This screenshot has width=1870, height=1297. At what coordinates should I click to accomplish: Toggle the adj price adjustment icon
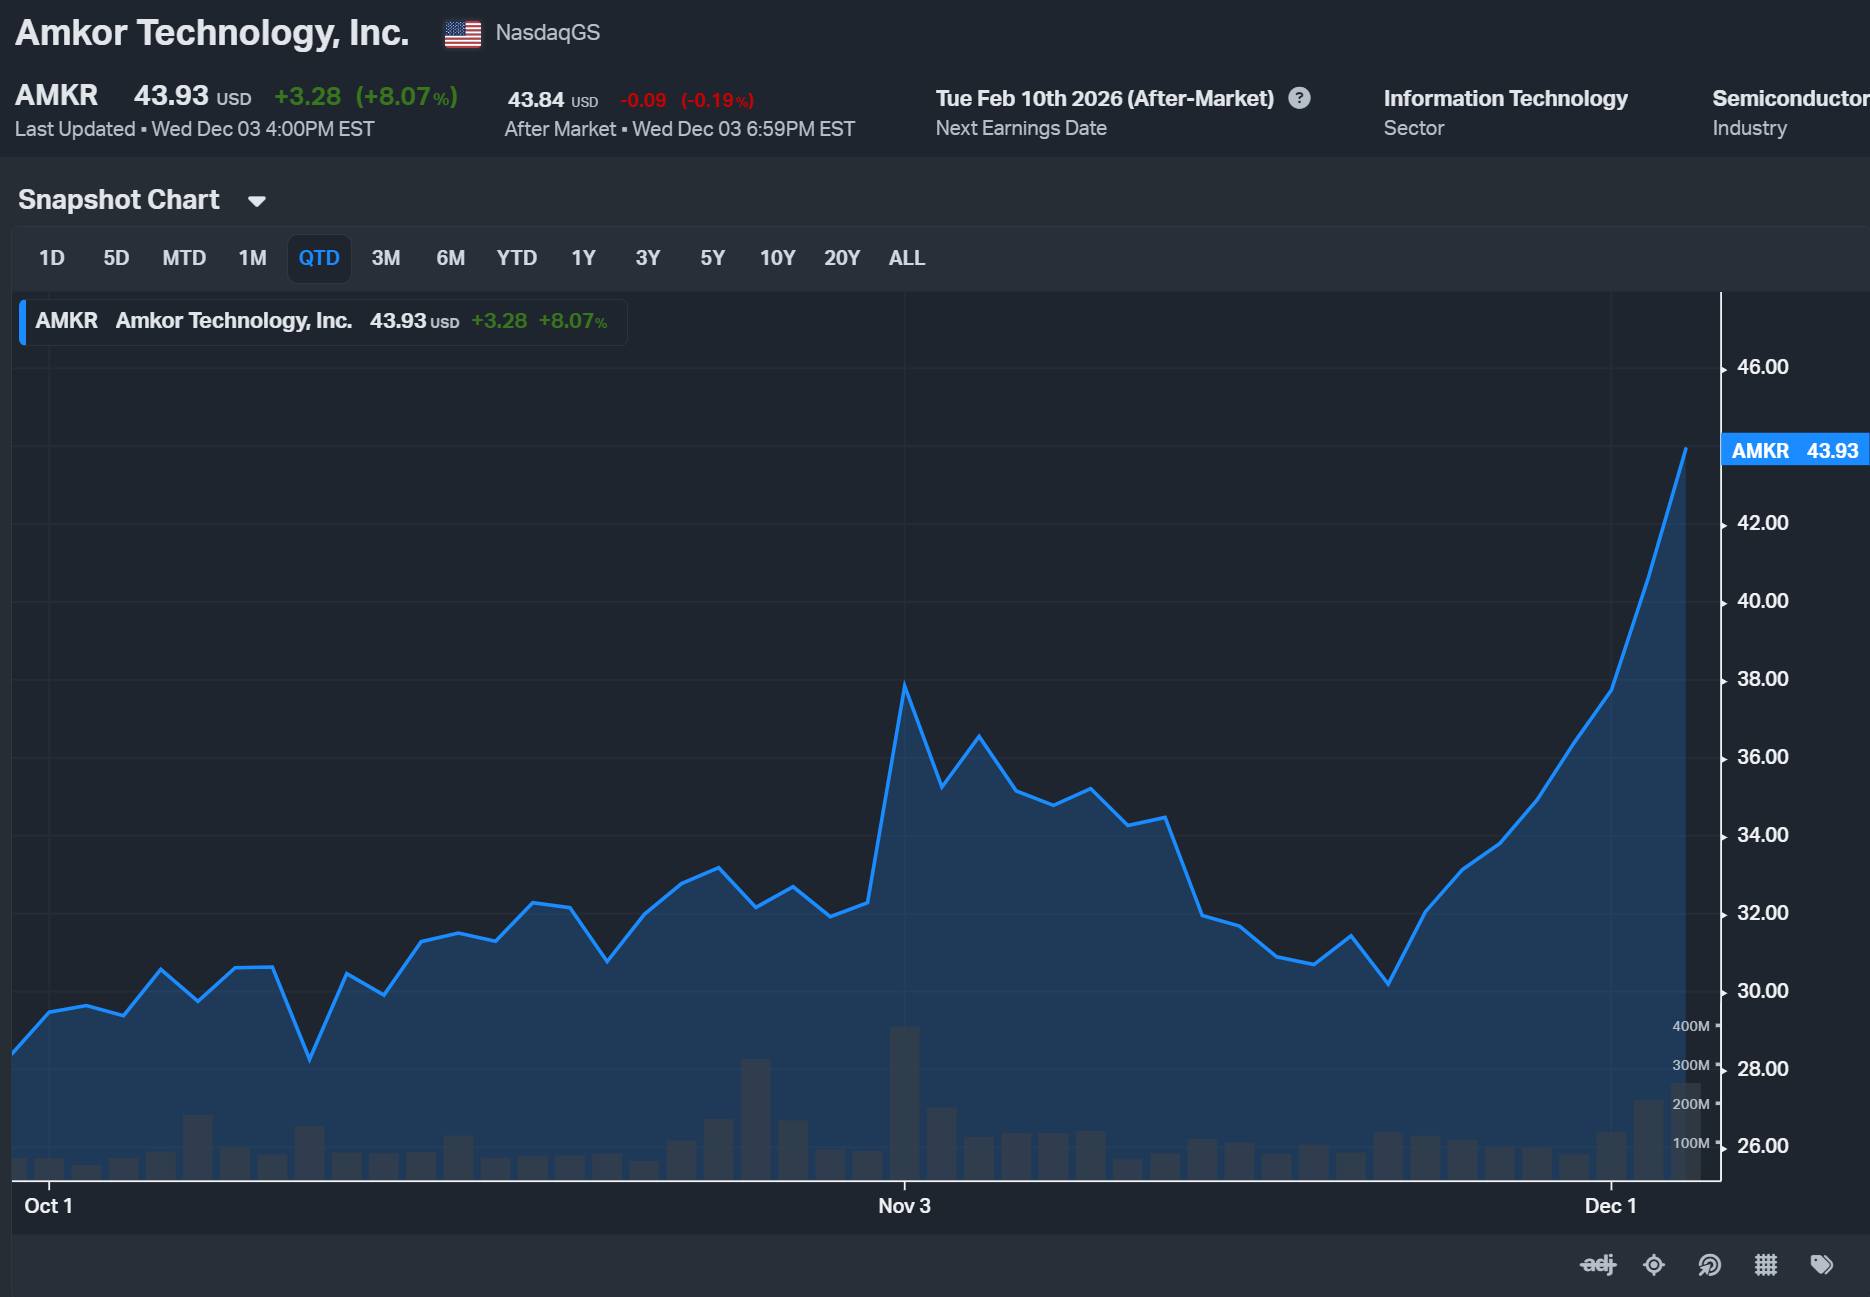point(1598,1265)
